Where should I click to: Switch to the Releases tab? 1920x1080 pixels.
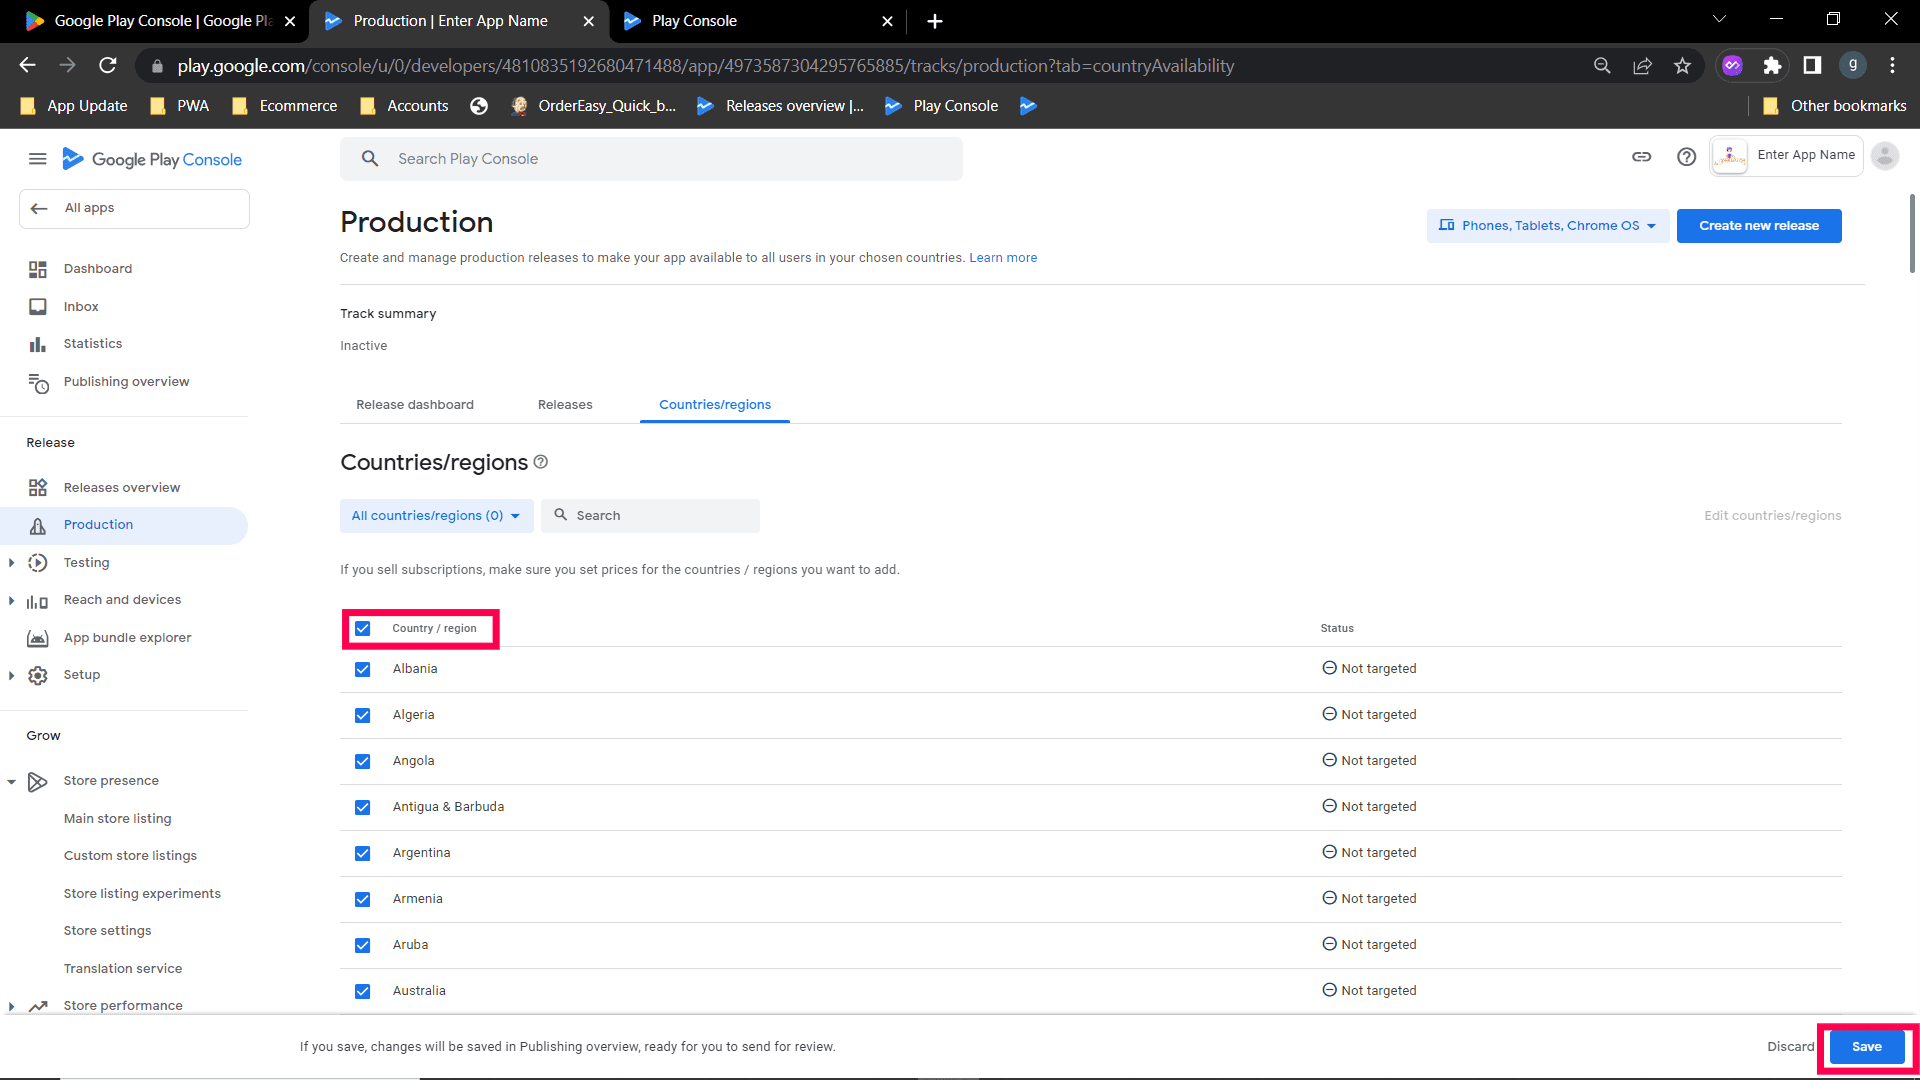[564, 405]
